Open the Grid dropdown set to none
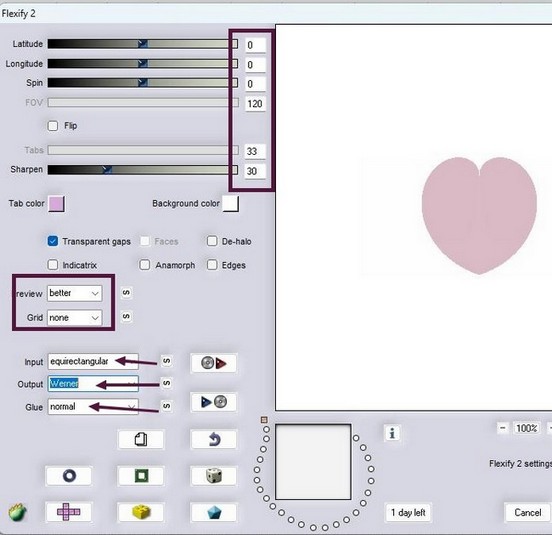 pos(75,318)
